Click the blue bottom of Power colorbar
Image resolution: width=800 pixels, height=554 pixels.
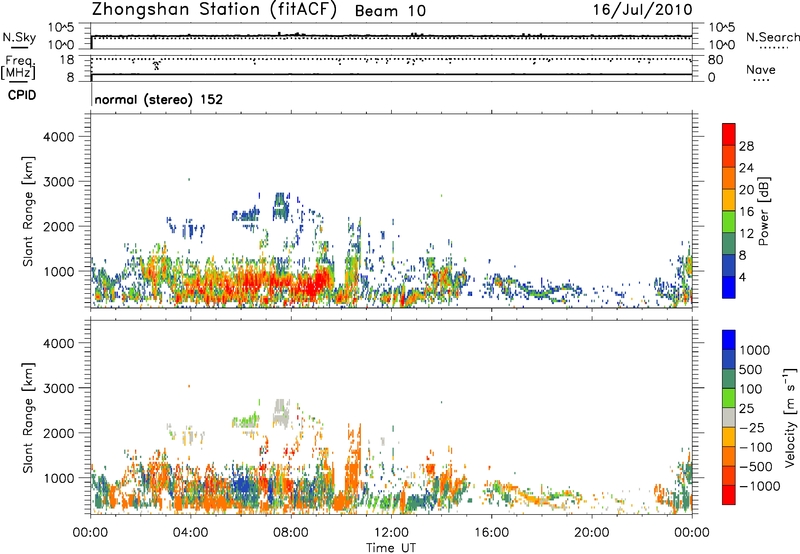coord(729,287)
